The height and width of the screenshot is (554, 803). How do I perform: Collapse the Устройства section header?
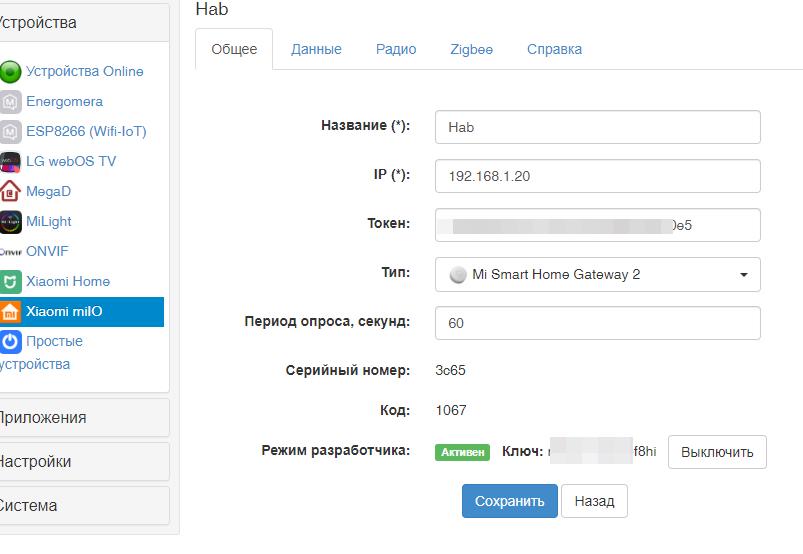coord(82,23)
